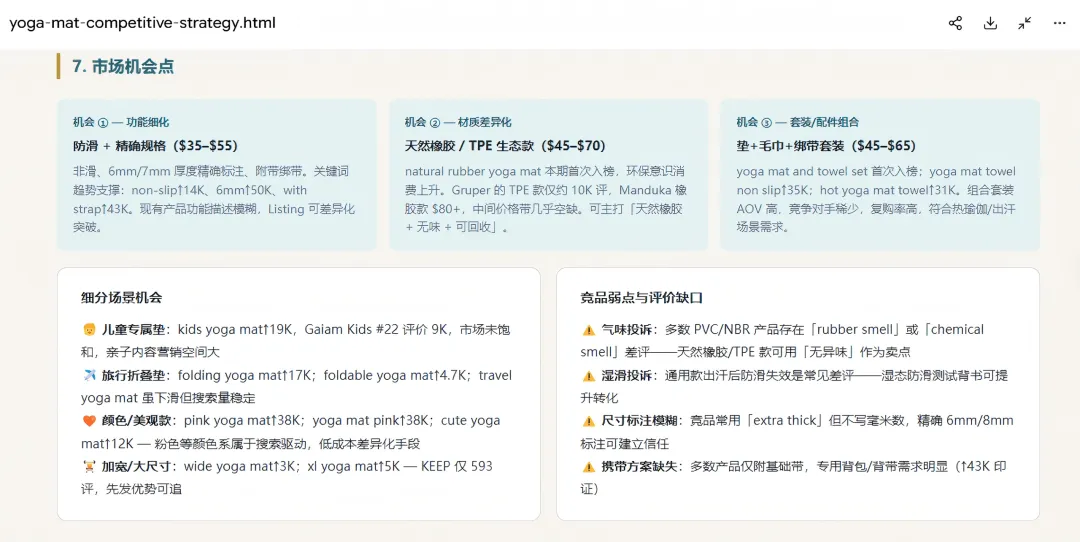Click the bold text 儿童专属垫
This screenshot has width=1080, height=542.
tap(134, 330)
